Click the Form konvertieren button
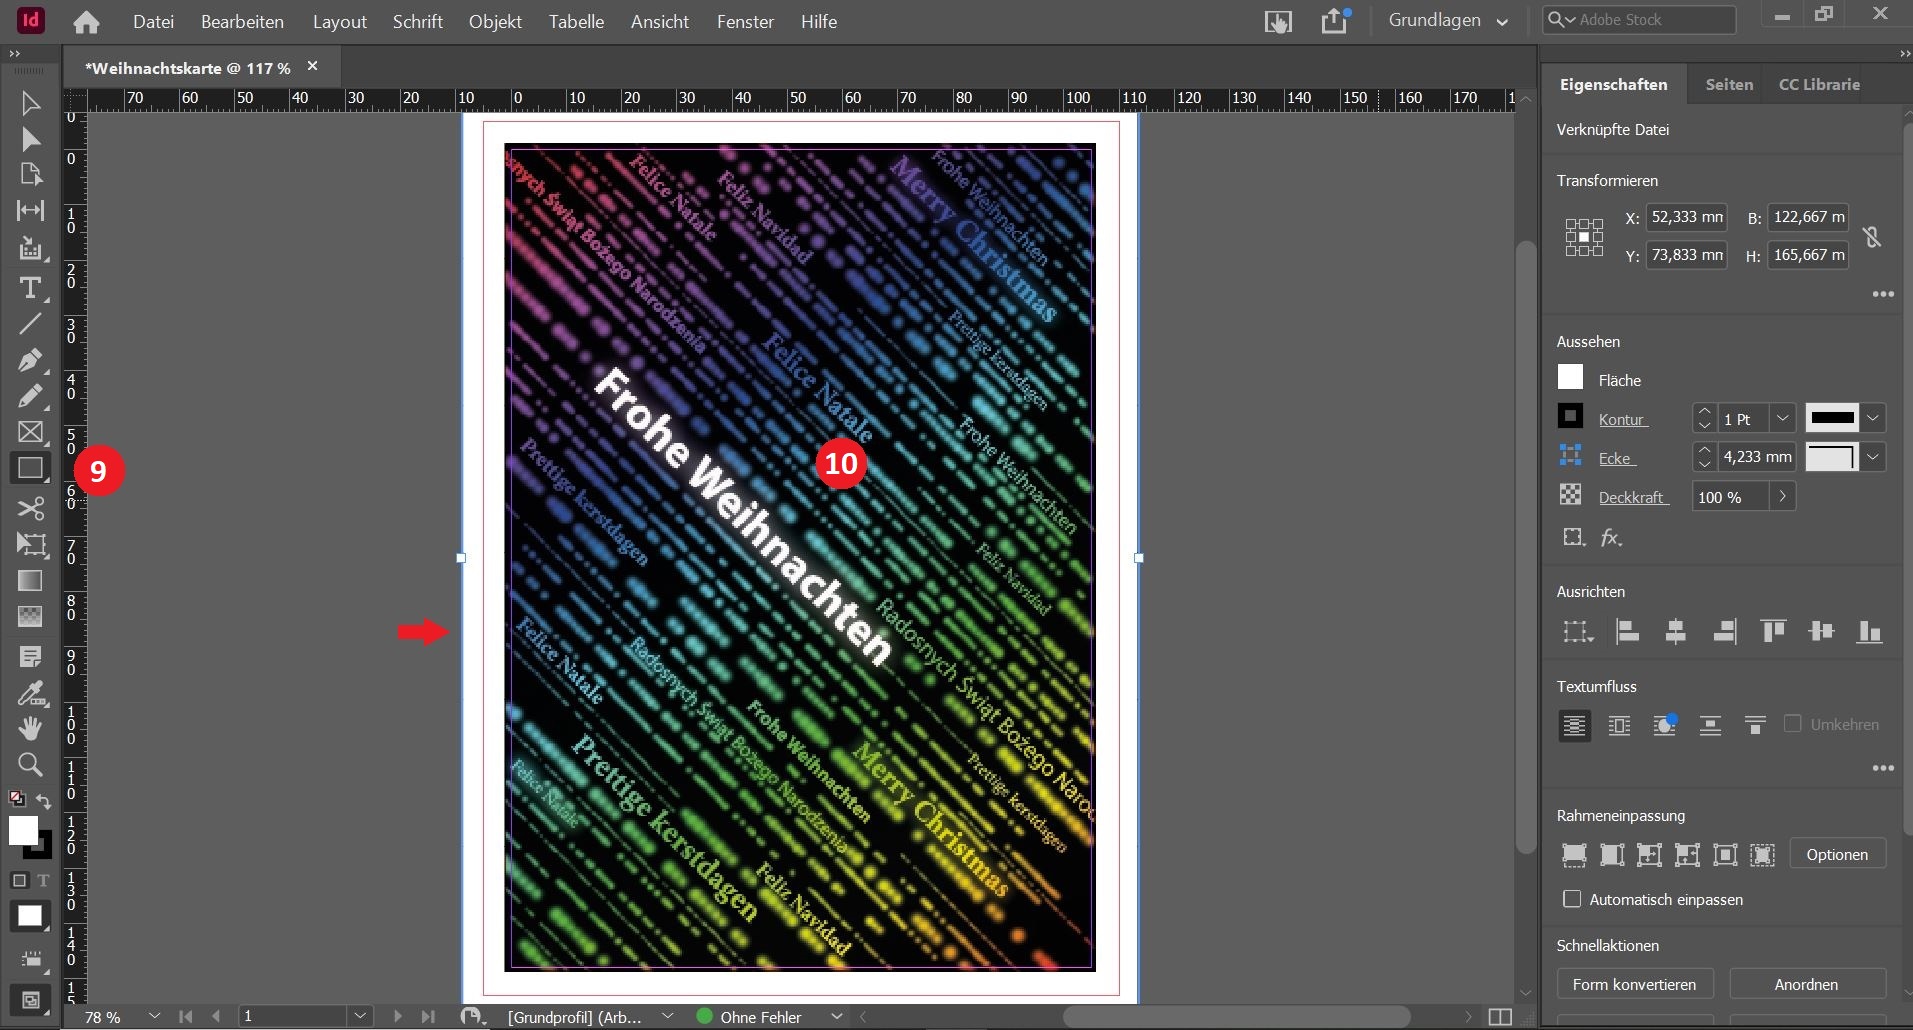The image size is (1913, 1030). coord(1634,984)
